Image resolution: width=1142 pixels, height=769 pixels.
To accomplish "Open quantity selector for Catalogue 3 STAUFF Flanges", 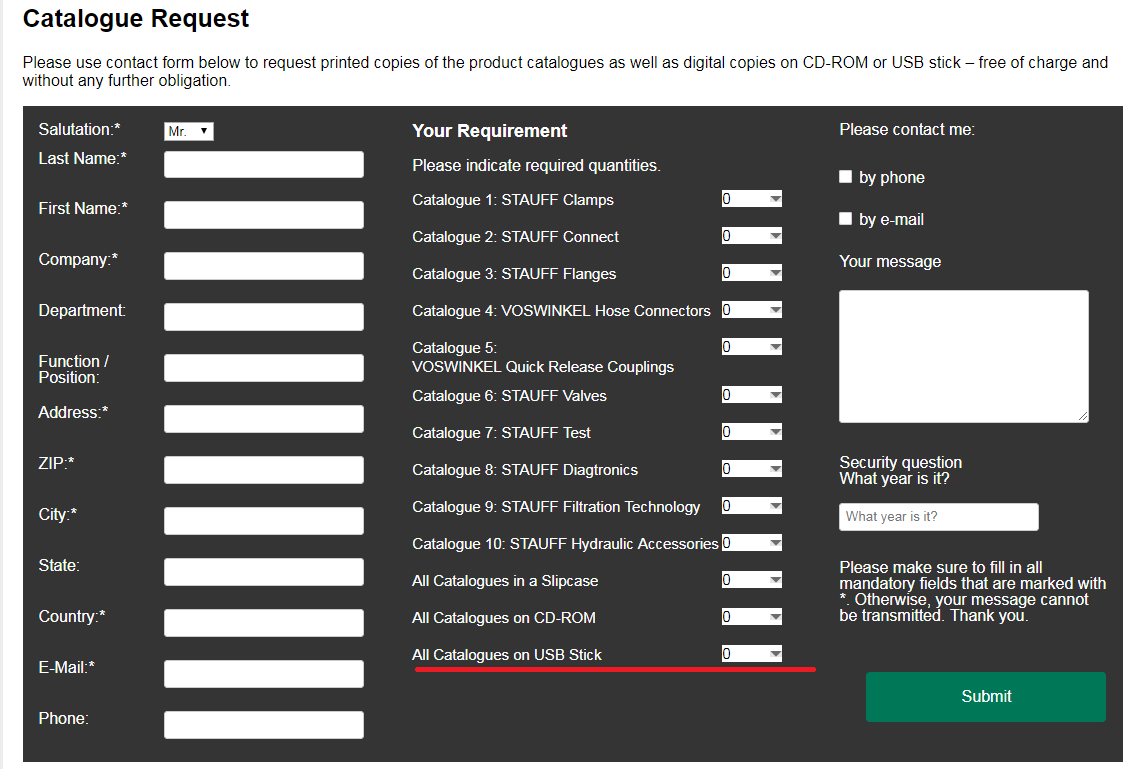I will pyautogui.click(x=752, y=273).
